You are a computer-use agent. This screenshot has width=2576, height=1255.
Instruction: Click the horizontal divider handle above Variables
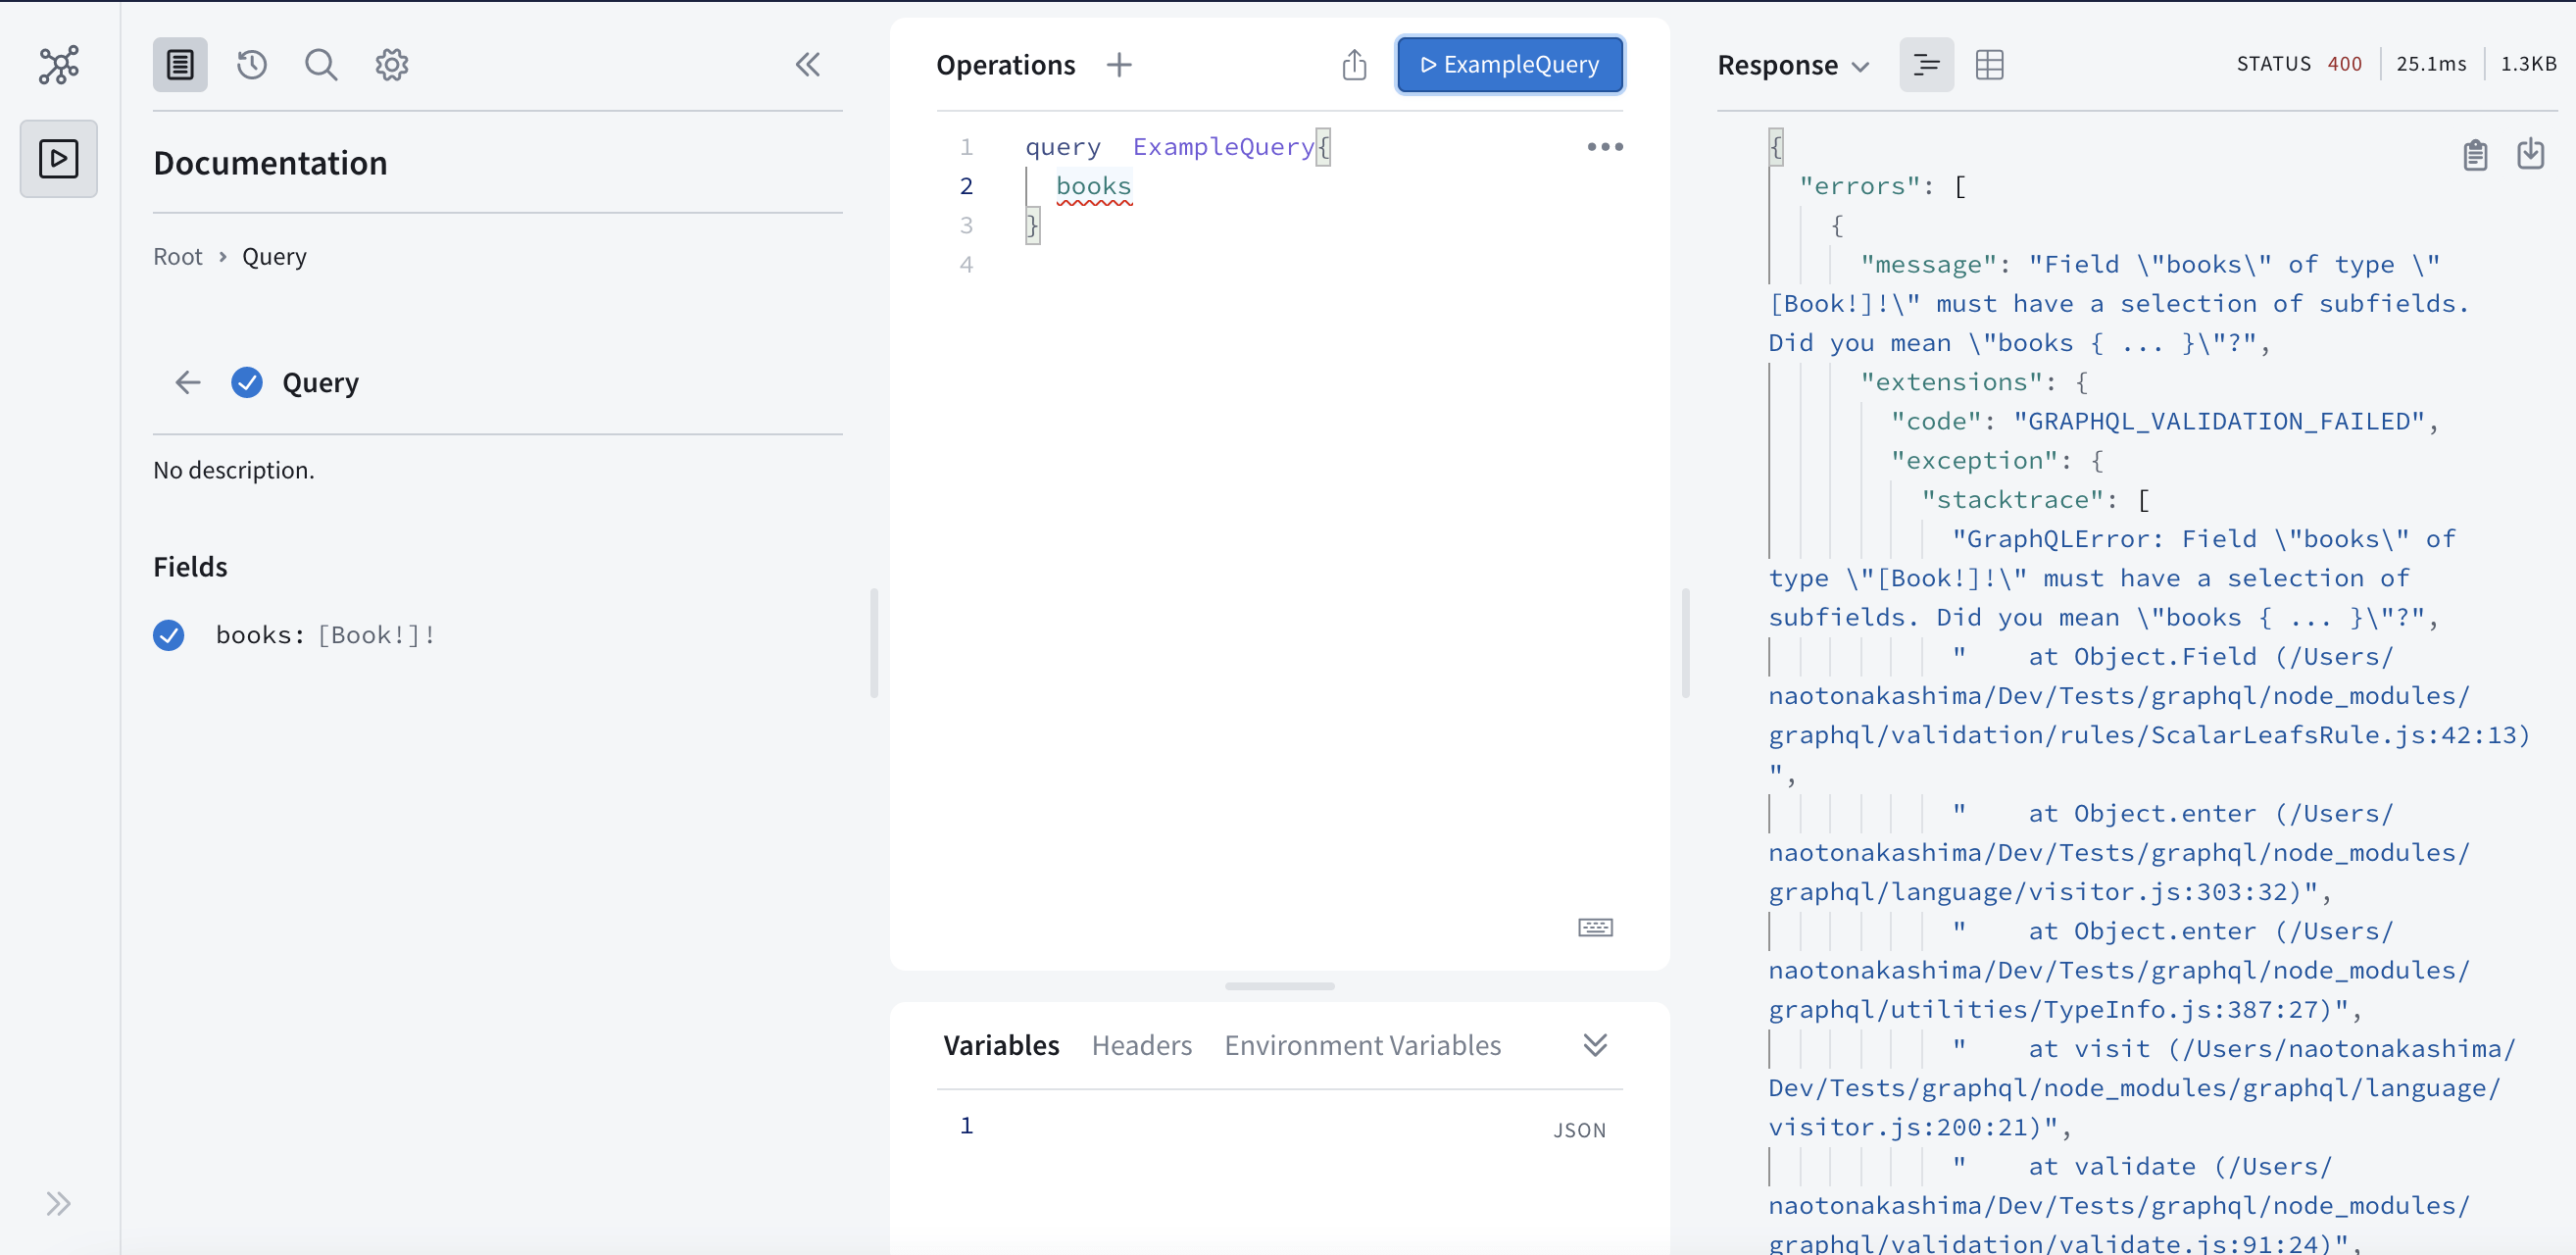click(1279, 986)
